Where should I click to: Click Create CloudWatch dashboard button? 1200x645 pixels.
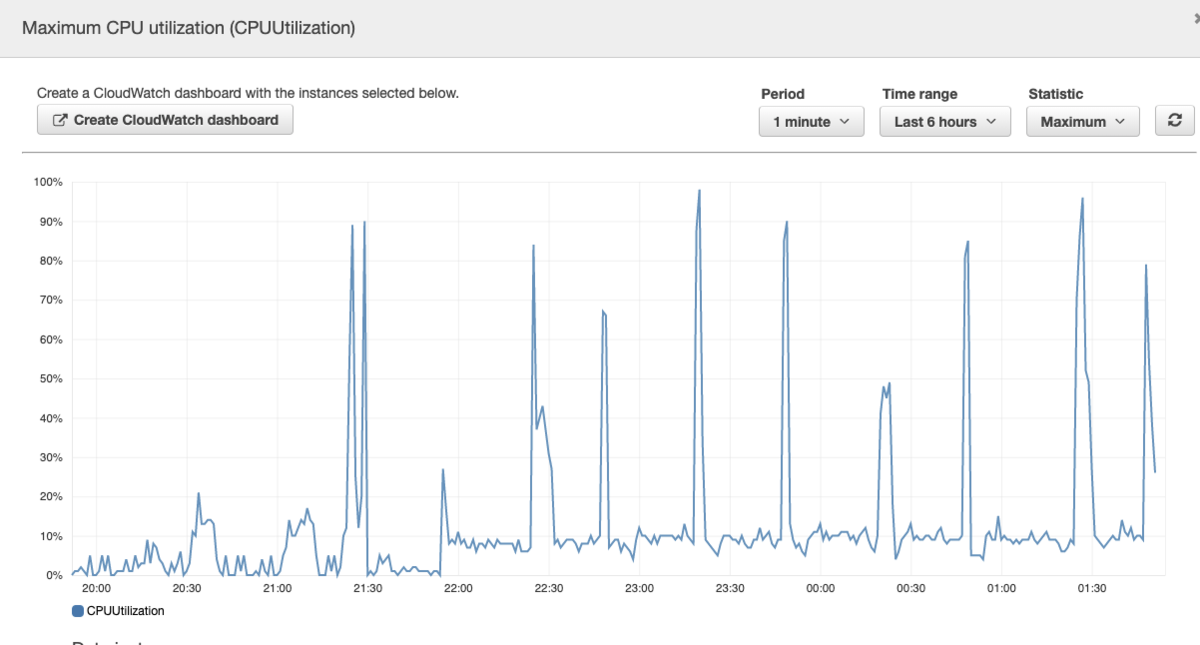click(165, 120)
